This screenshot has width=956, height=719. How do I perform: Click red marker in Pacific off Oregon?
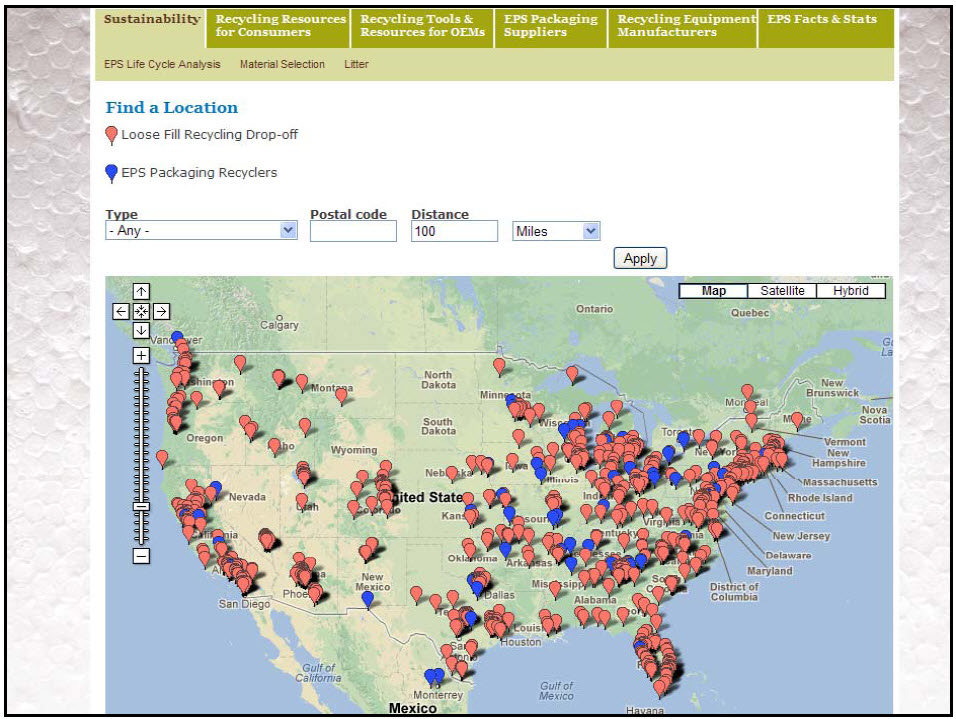tap(162, 457)
